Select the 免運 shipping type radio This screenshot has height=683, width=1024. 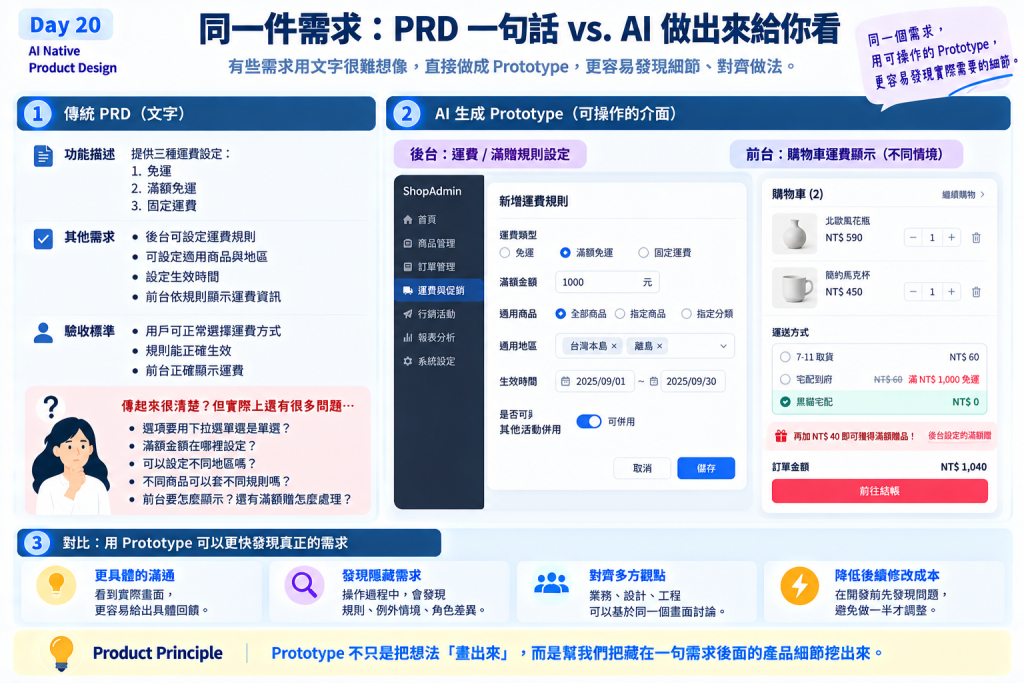coord(505,253)
